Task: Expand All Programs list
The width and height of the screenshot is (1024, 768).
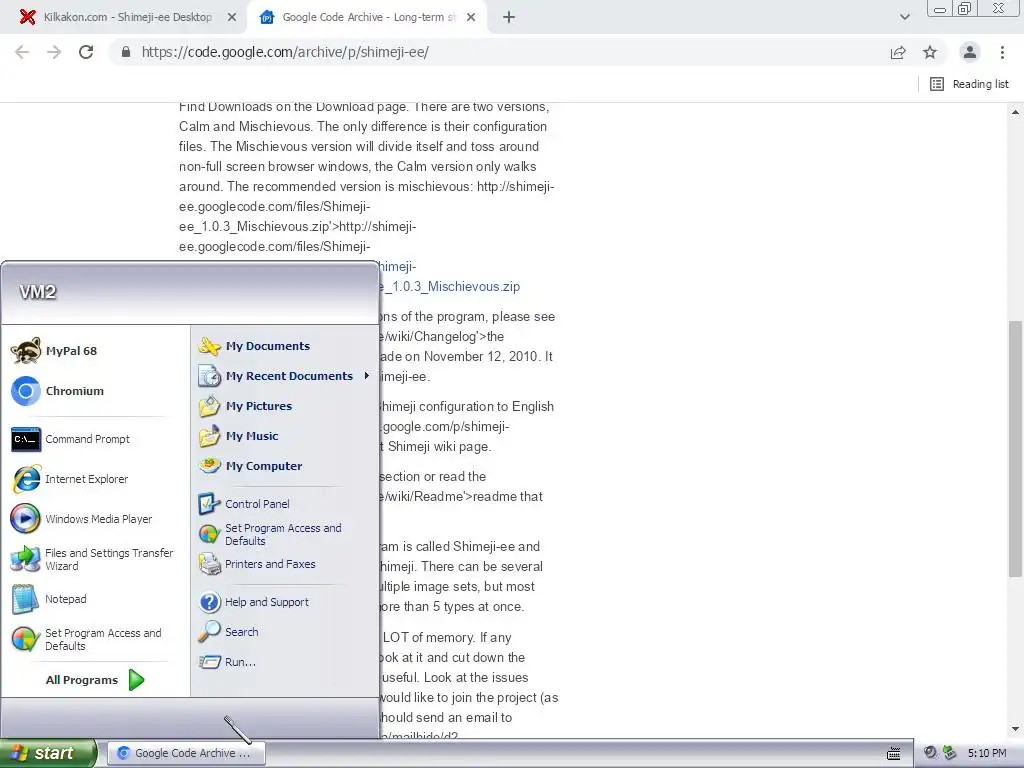Action: click(x=95, y=680)
